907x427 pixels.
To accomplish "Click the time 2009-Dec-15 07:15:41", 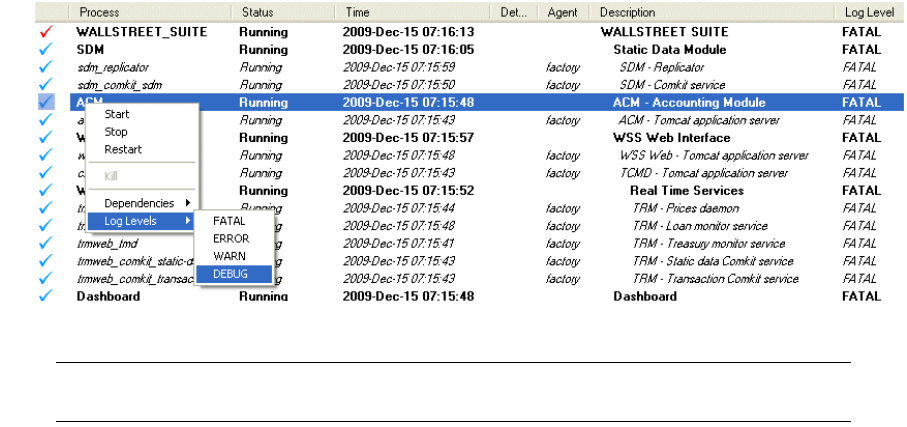I will (x=399, y=244).
